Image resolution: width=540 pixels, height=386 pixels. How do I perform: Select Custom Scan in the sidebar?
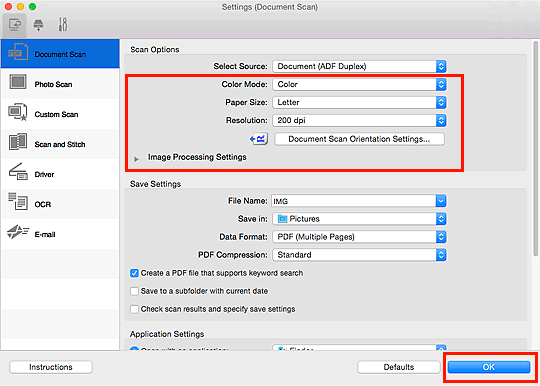point(60,114)
